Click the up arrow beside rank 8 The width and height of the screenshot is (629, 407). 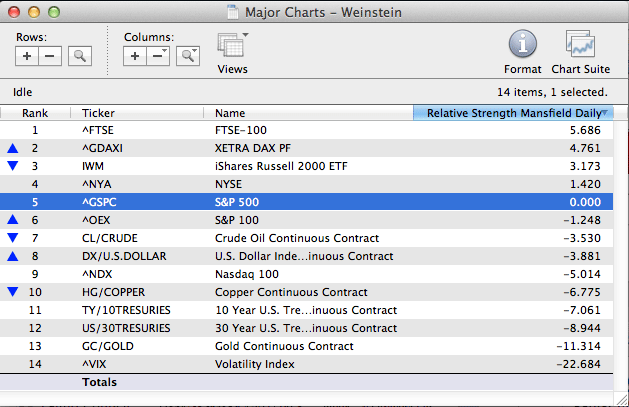coord(13,256)
